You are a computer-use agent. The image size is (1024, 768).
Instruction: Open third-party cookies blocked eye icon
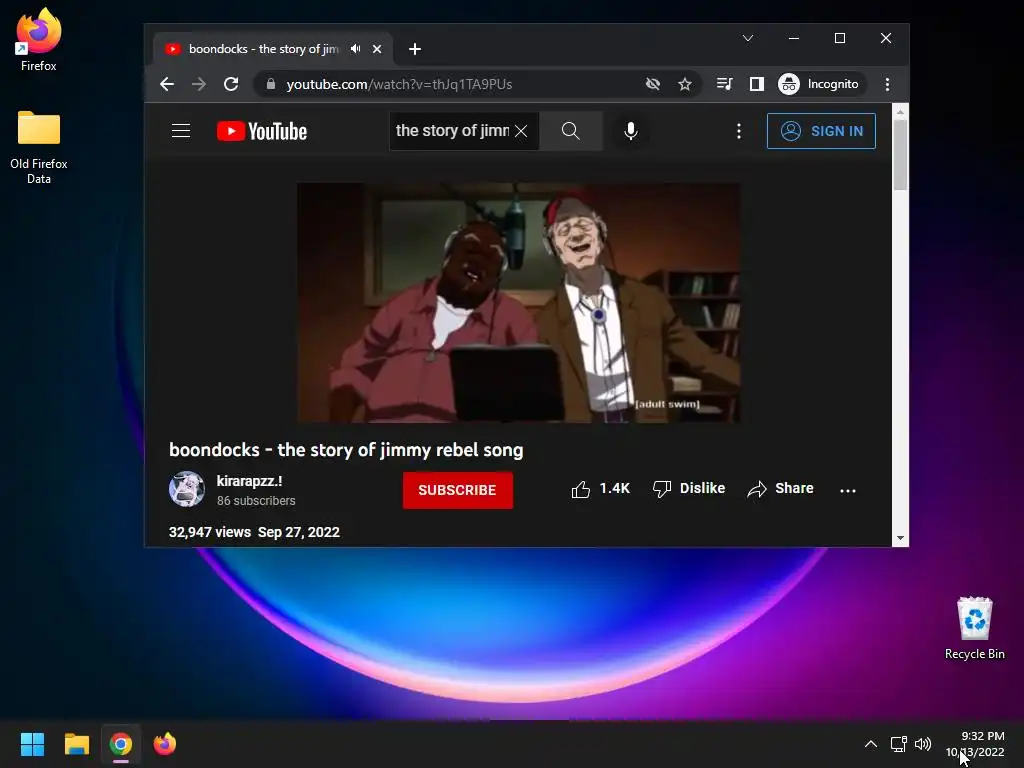pos(652,84)
